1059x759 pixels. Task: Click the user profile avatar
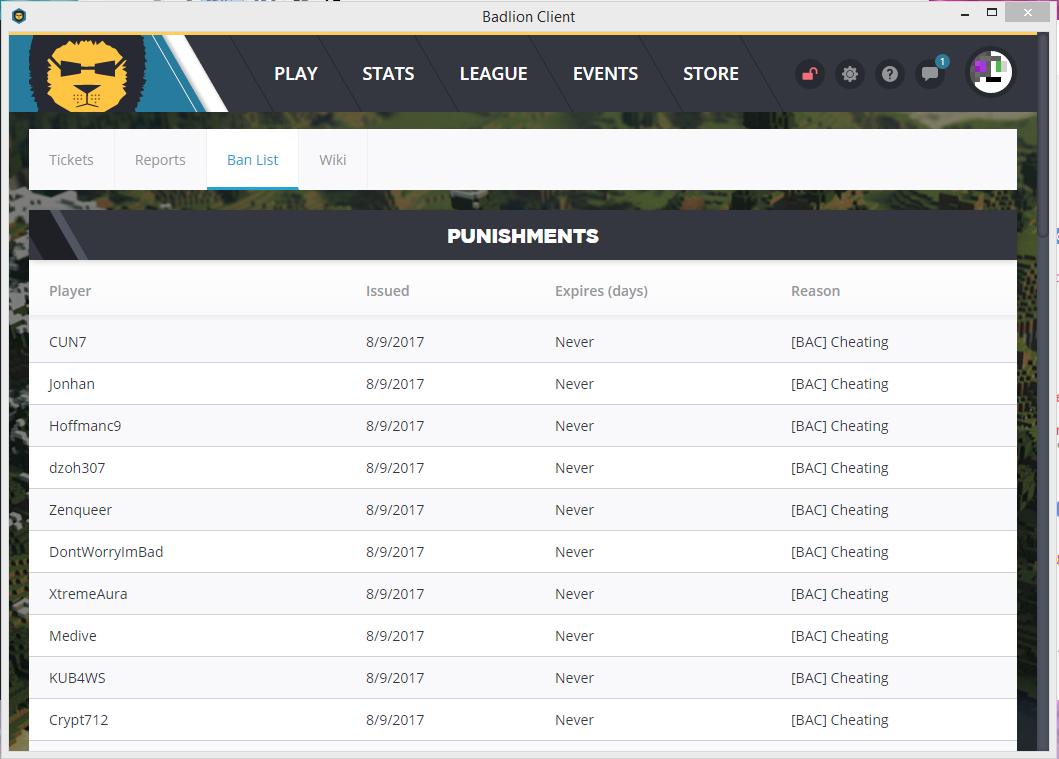point(991,72)
